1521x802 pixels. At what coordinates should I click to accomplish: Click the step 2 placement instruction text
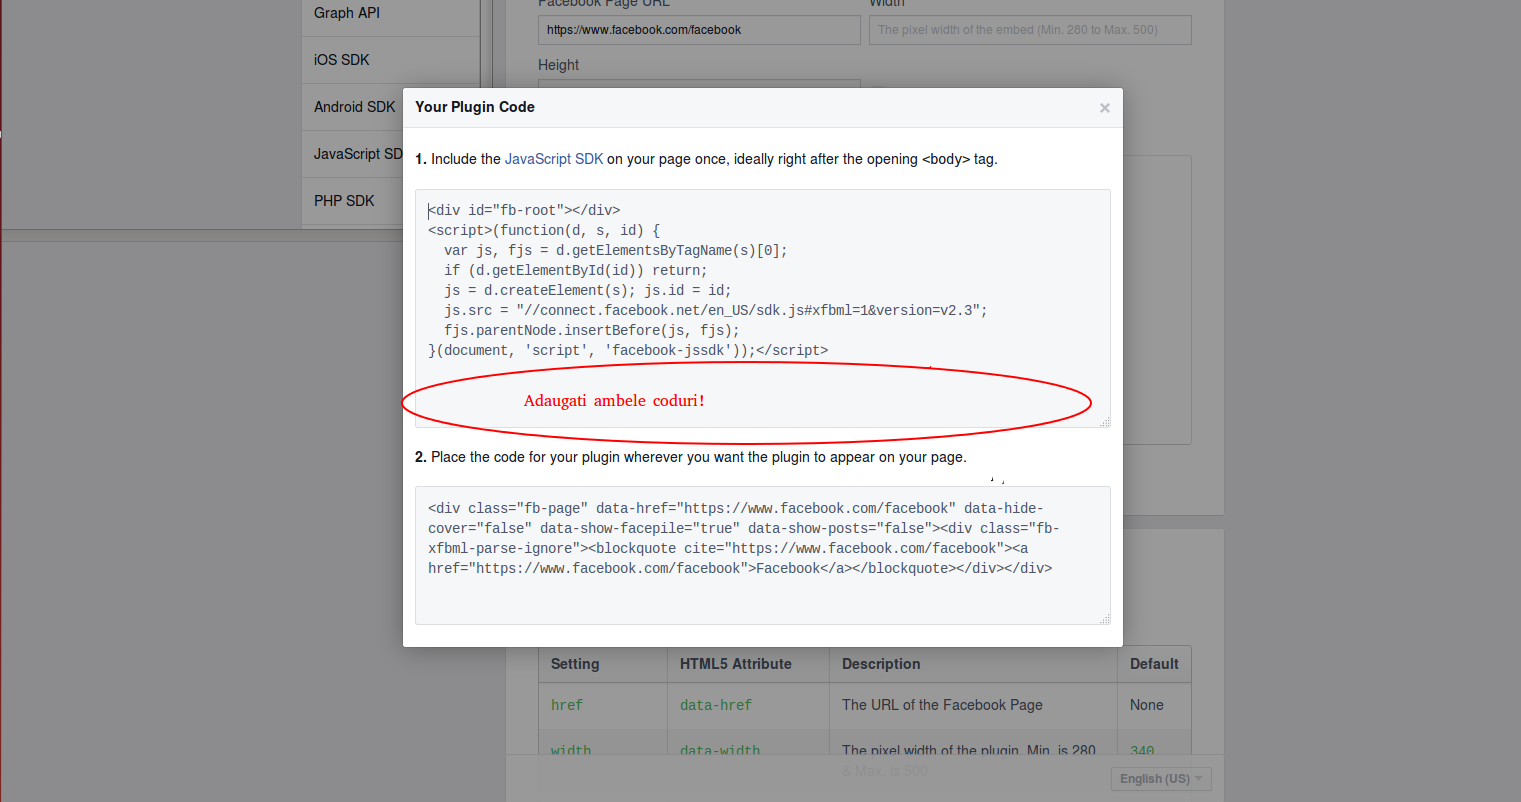click(x=691, y=457)
